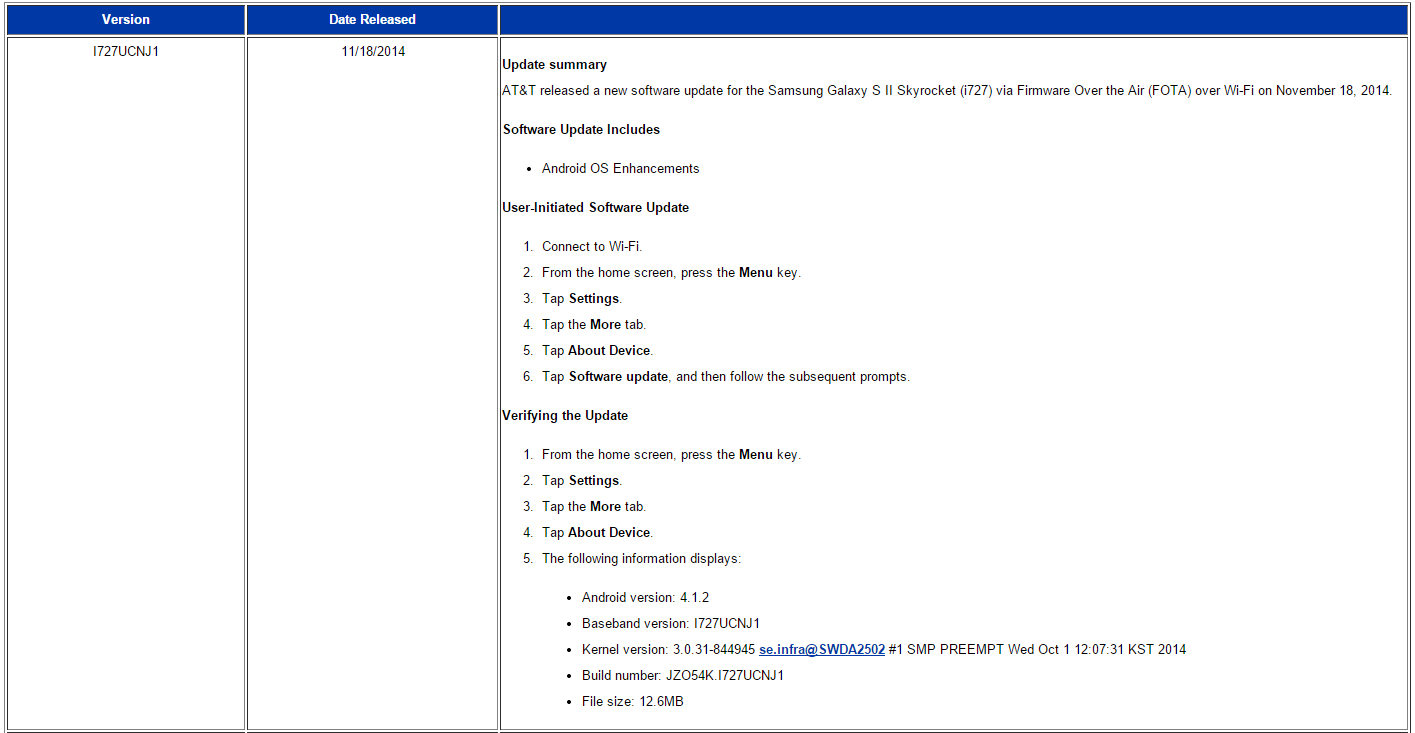This screenshot has height=733, width=1415.
Task: Click the User-Initiated Software Update heading
Action: tap(595, 207)
